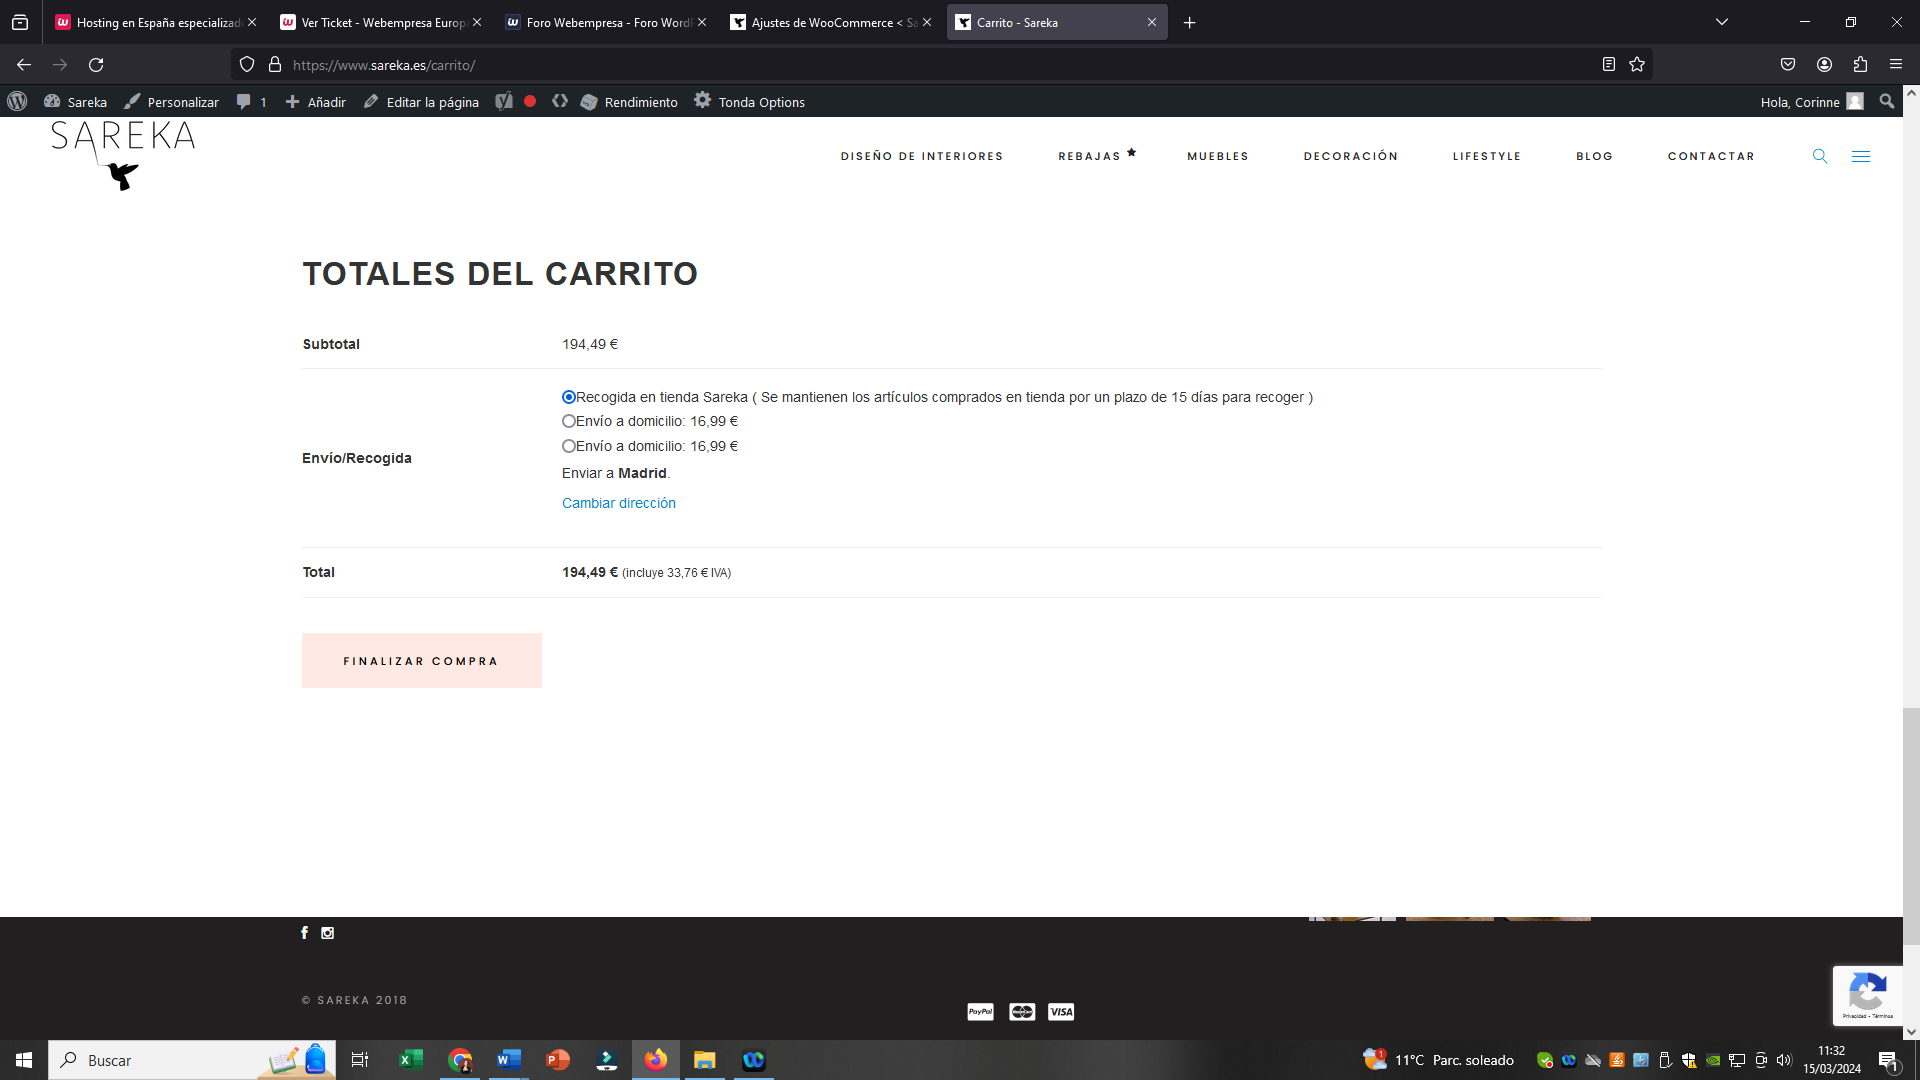The width and height of the screenshot is (1920, 1080).
Task: Open the hamburger side menu in Sareka header
Action: click(x=1861, y=156)
